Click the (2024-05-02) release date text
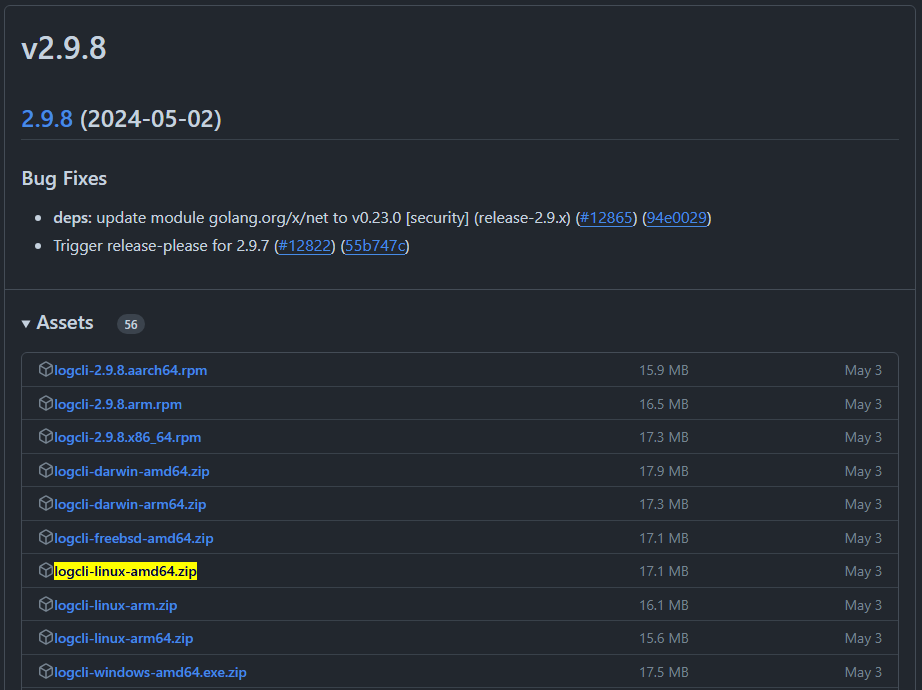922x690 pixels. pos(151,119)
